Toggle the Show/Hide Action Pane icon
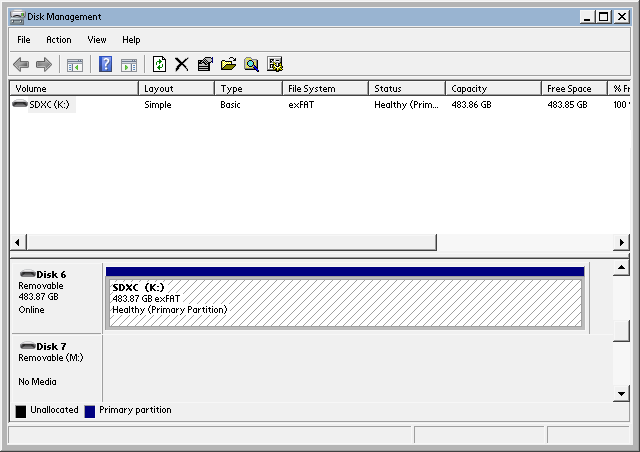This screenshot has height=452, width=640. [x=129, y=65]
